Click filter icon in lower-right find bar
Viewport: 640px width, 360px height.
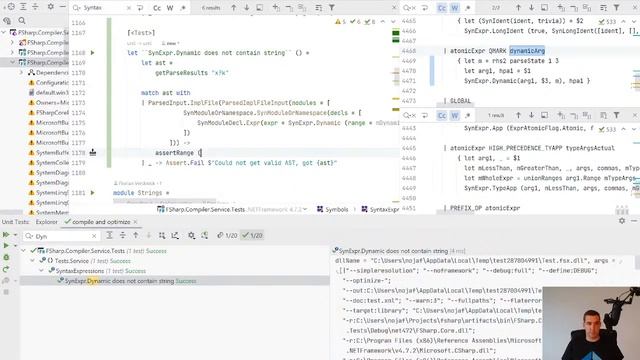tap(616, 115)
